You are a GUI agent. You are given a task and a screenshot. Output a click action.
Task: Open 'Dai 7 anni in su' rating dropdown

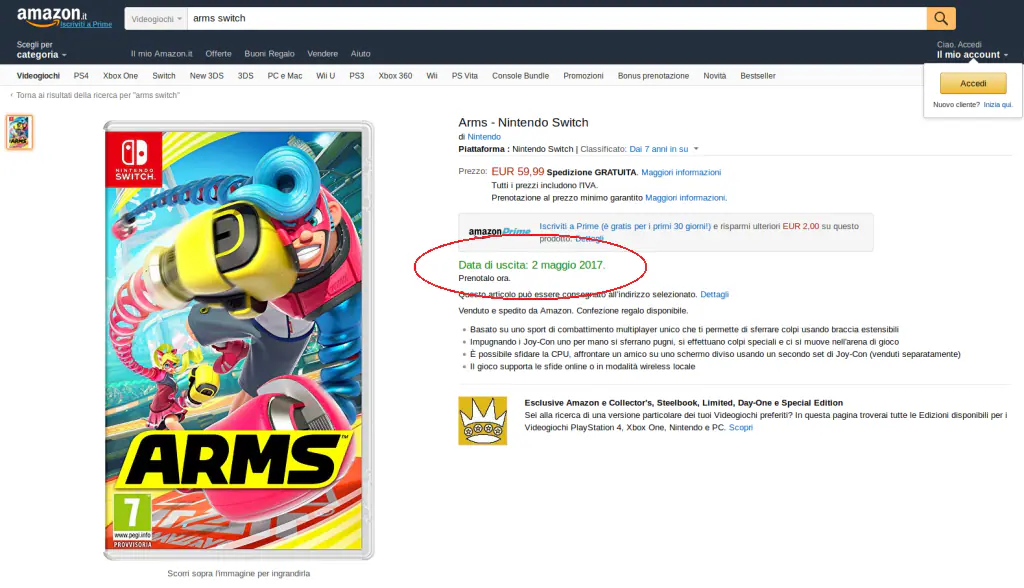[664, 149]
